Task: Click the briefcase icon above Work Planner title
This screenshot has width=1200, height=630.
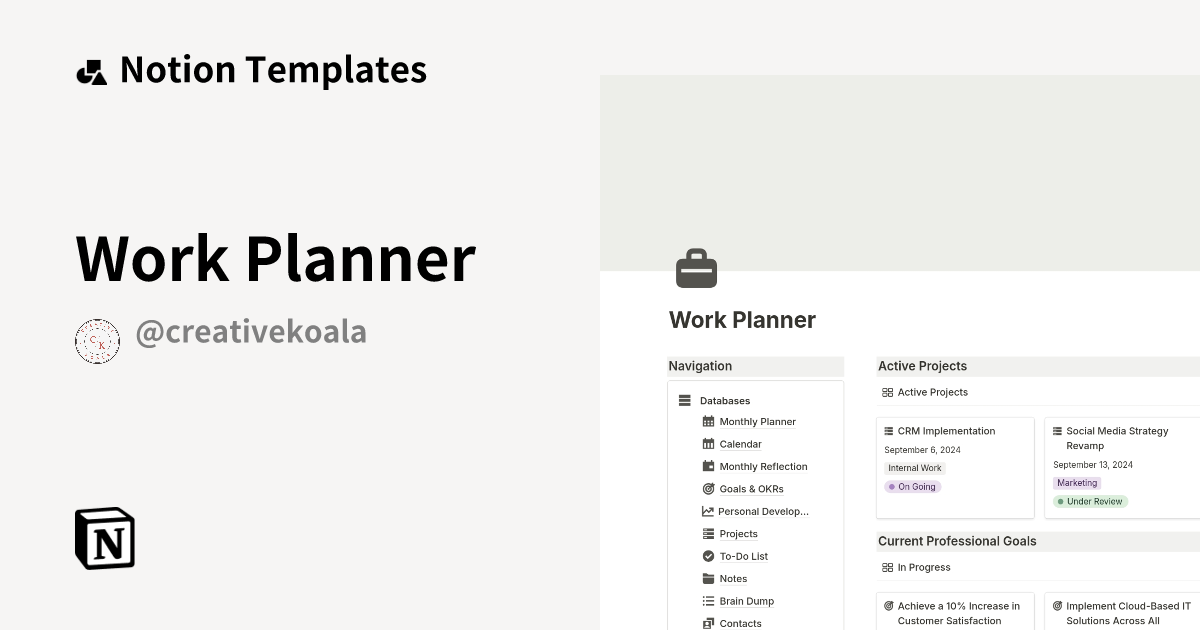Action: (696, 268)
